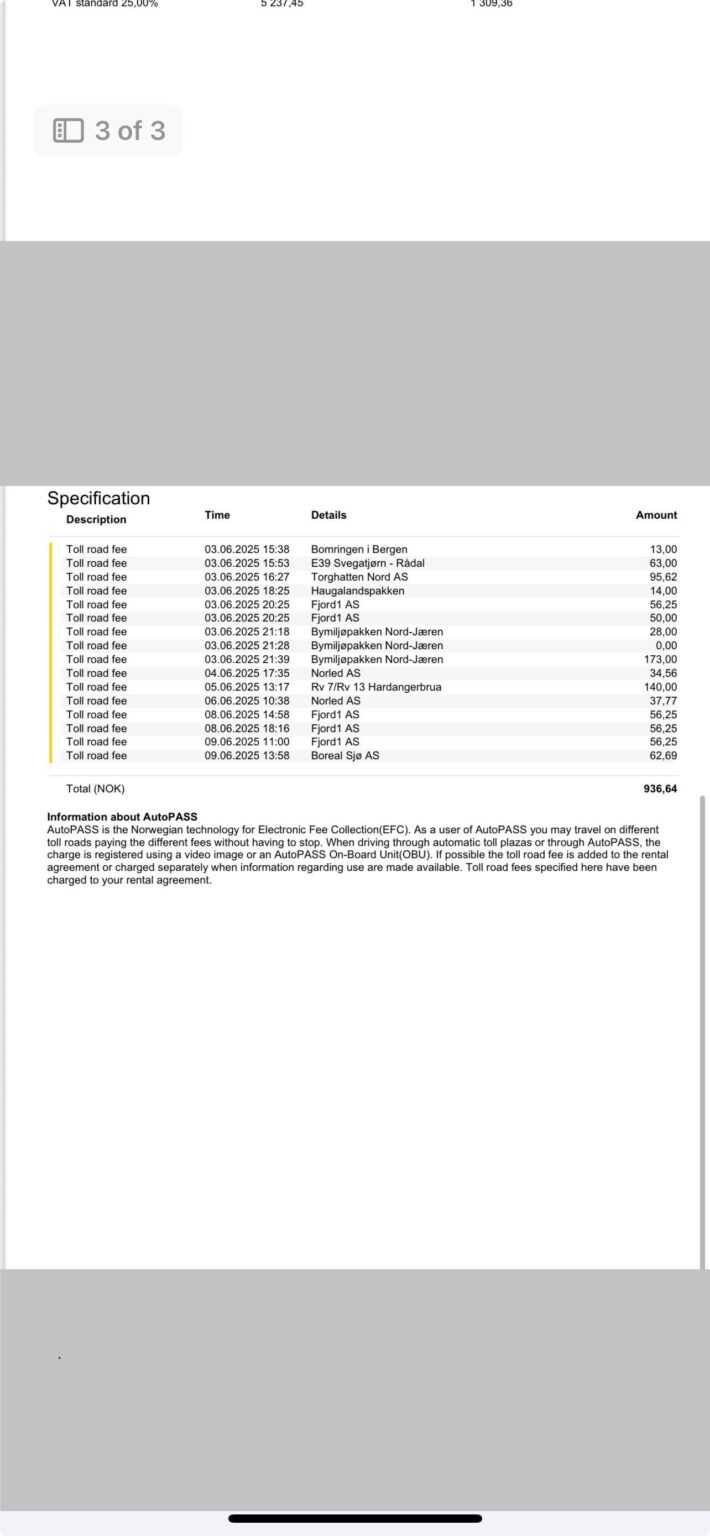Select the amount '50,00' for Fjord1 AS
710x1536 pixels.
point(663,618)
